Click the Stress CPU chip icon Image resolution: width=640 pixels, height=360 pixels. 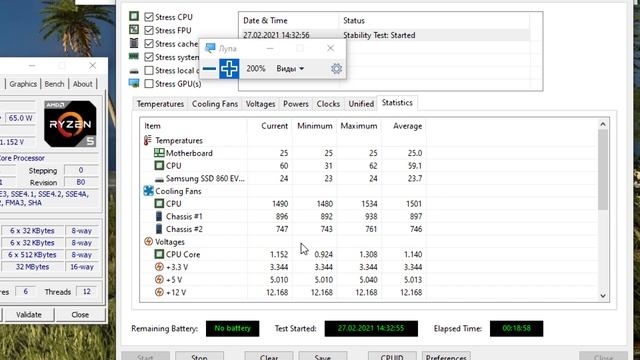click(134, 16)
